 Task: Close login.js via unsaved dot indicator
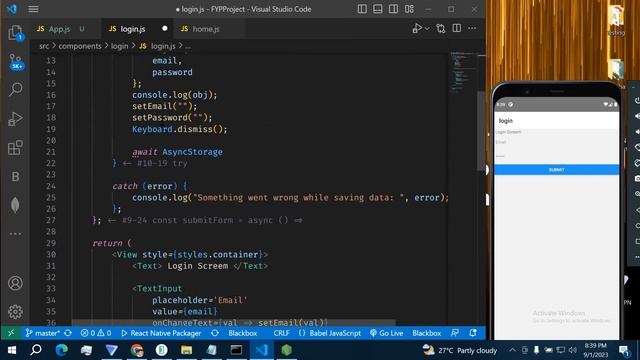coord(164,29)
